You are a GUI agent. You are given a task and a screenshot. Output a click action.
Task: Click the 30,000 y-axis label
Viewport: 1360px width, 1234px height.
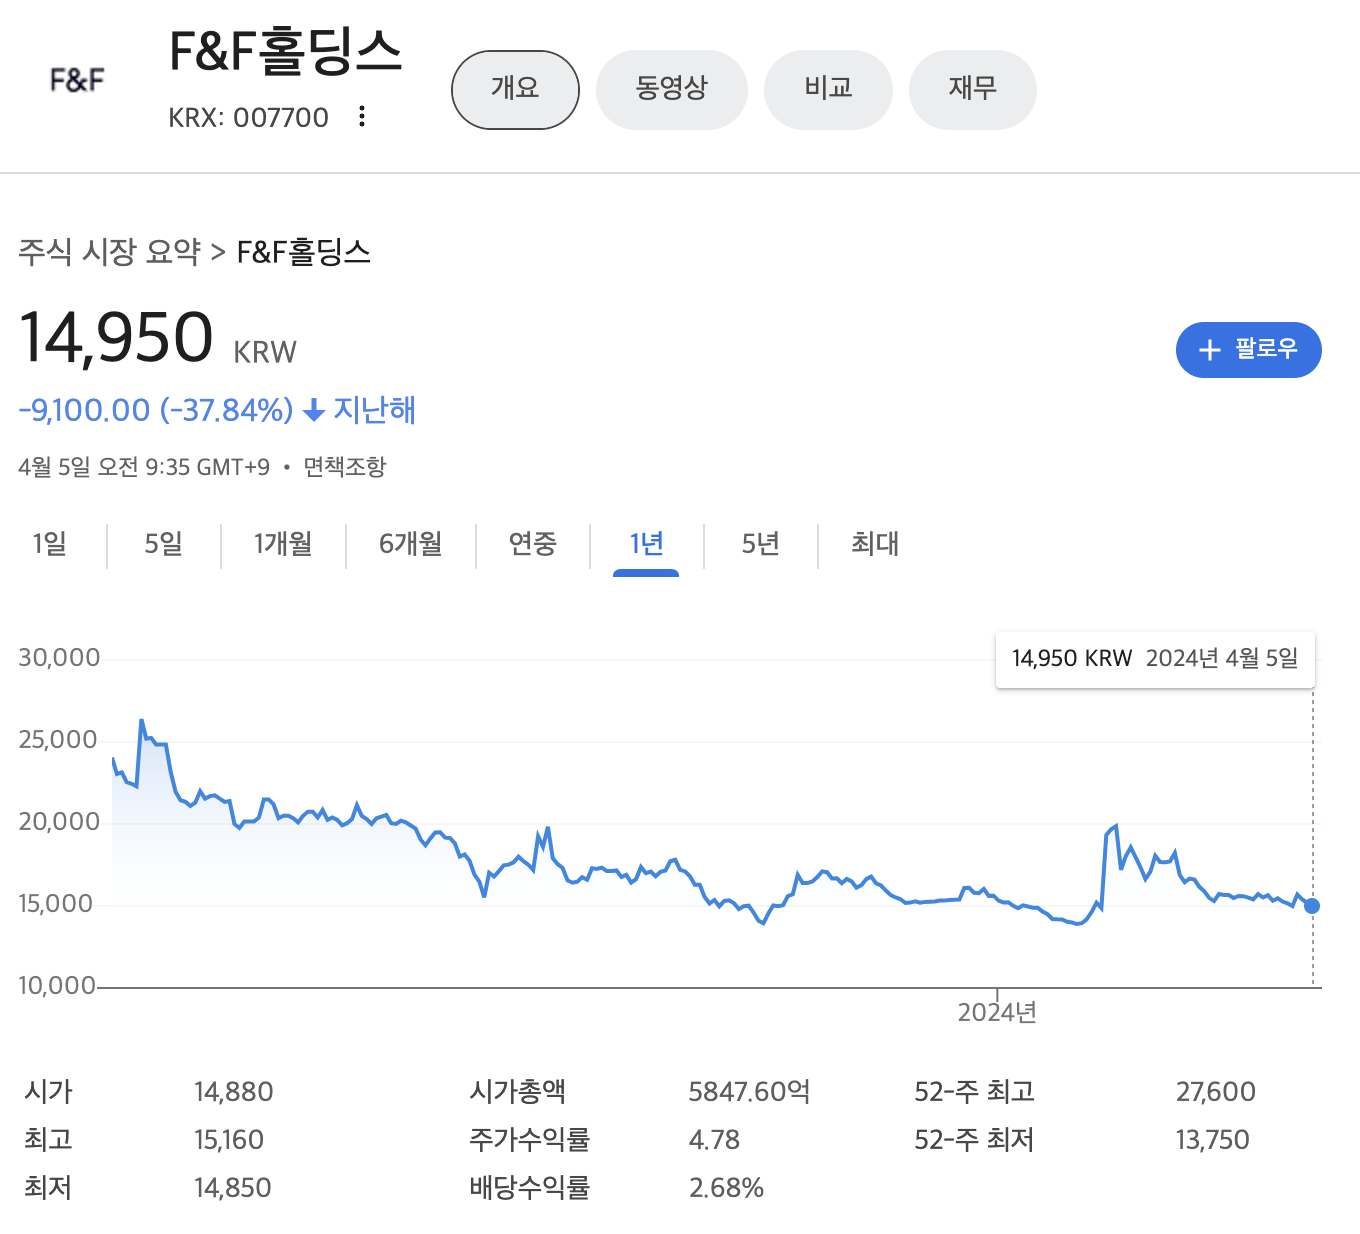59,658
